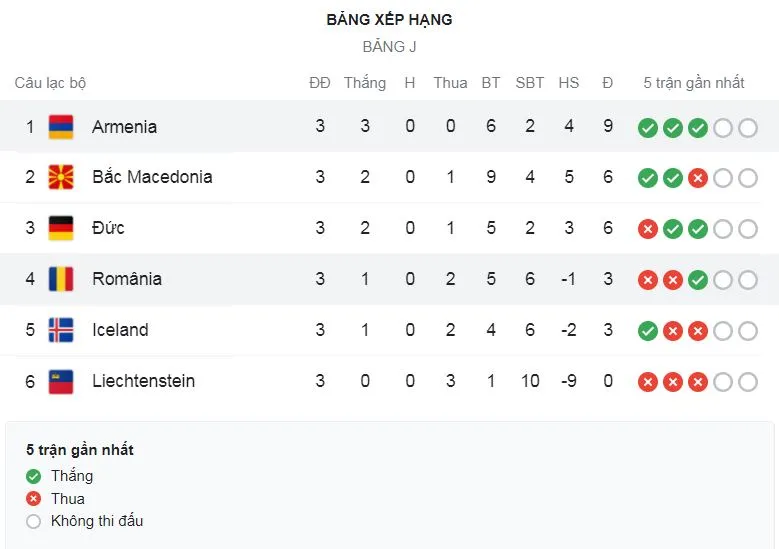Screen dimensions: 779x549
Task: Click the Câu lạc bộ column header
Action: click(50, 83)
